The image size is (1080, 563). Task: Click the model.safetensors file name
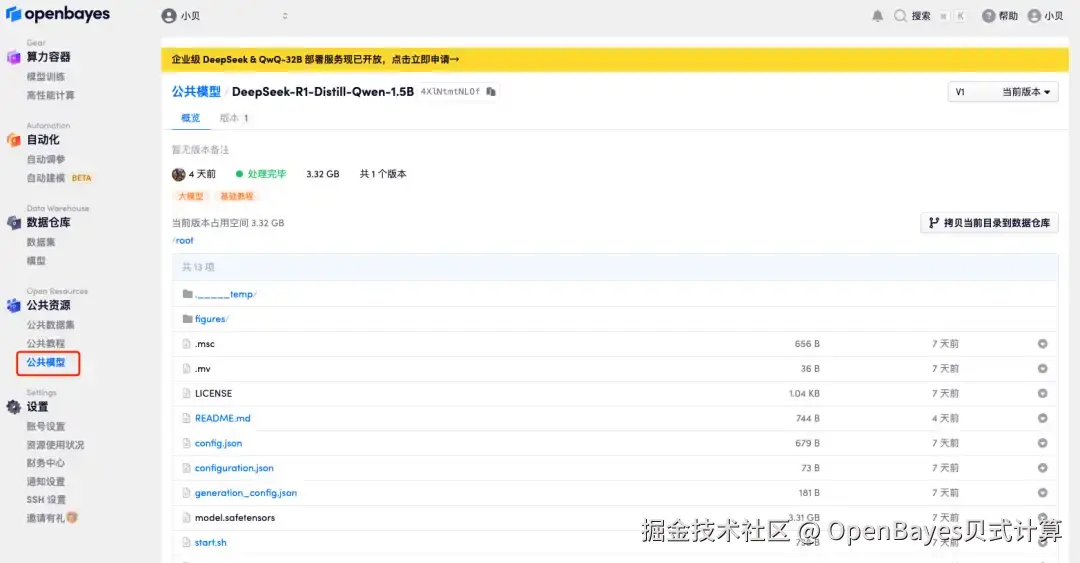point(235,518)
